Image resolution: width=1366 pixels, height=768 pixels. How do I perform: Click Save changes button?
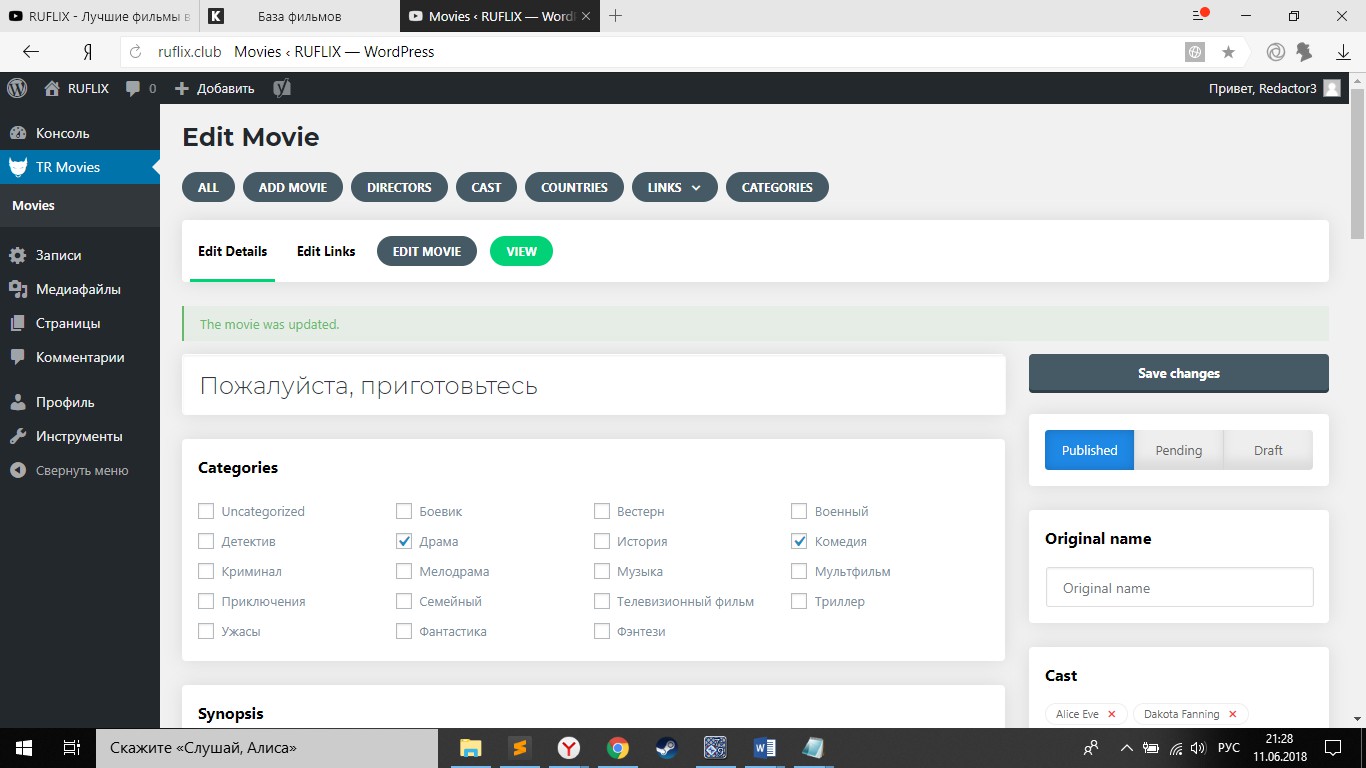pos(1179,373)
